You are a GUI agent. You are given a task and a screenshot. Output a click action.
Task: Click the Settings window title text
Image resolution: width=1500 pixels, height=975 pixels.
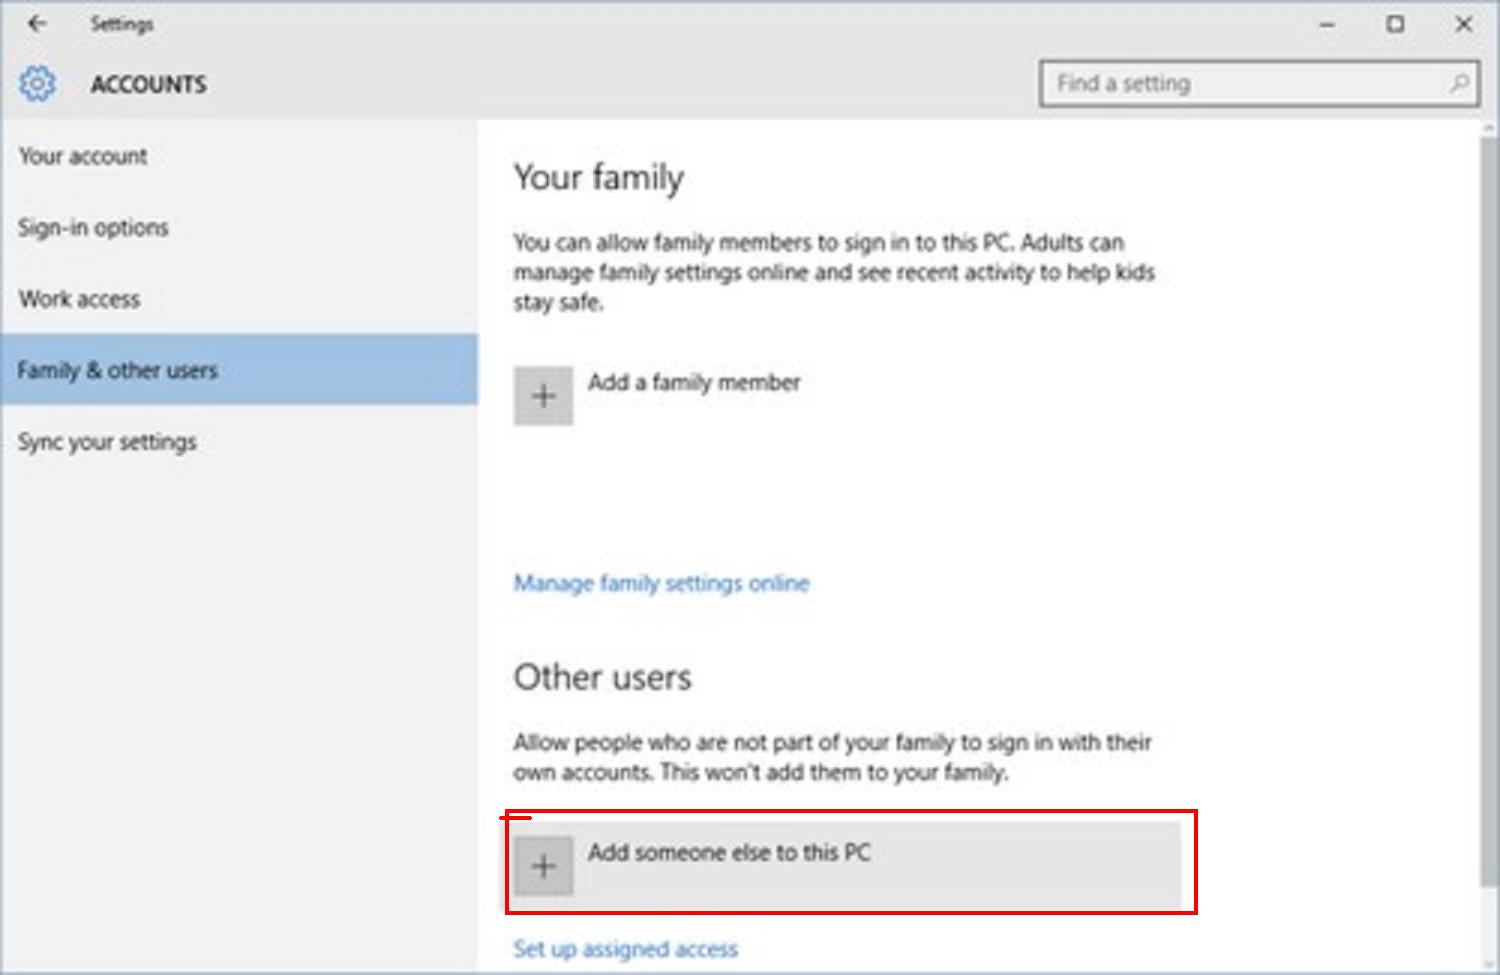tap(121, 24)
